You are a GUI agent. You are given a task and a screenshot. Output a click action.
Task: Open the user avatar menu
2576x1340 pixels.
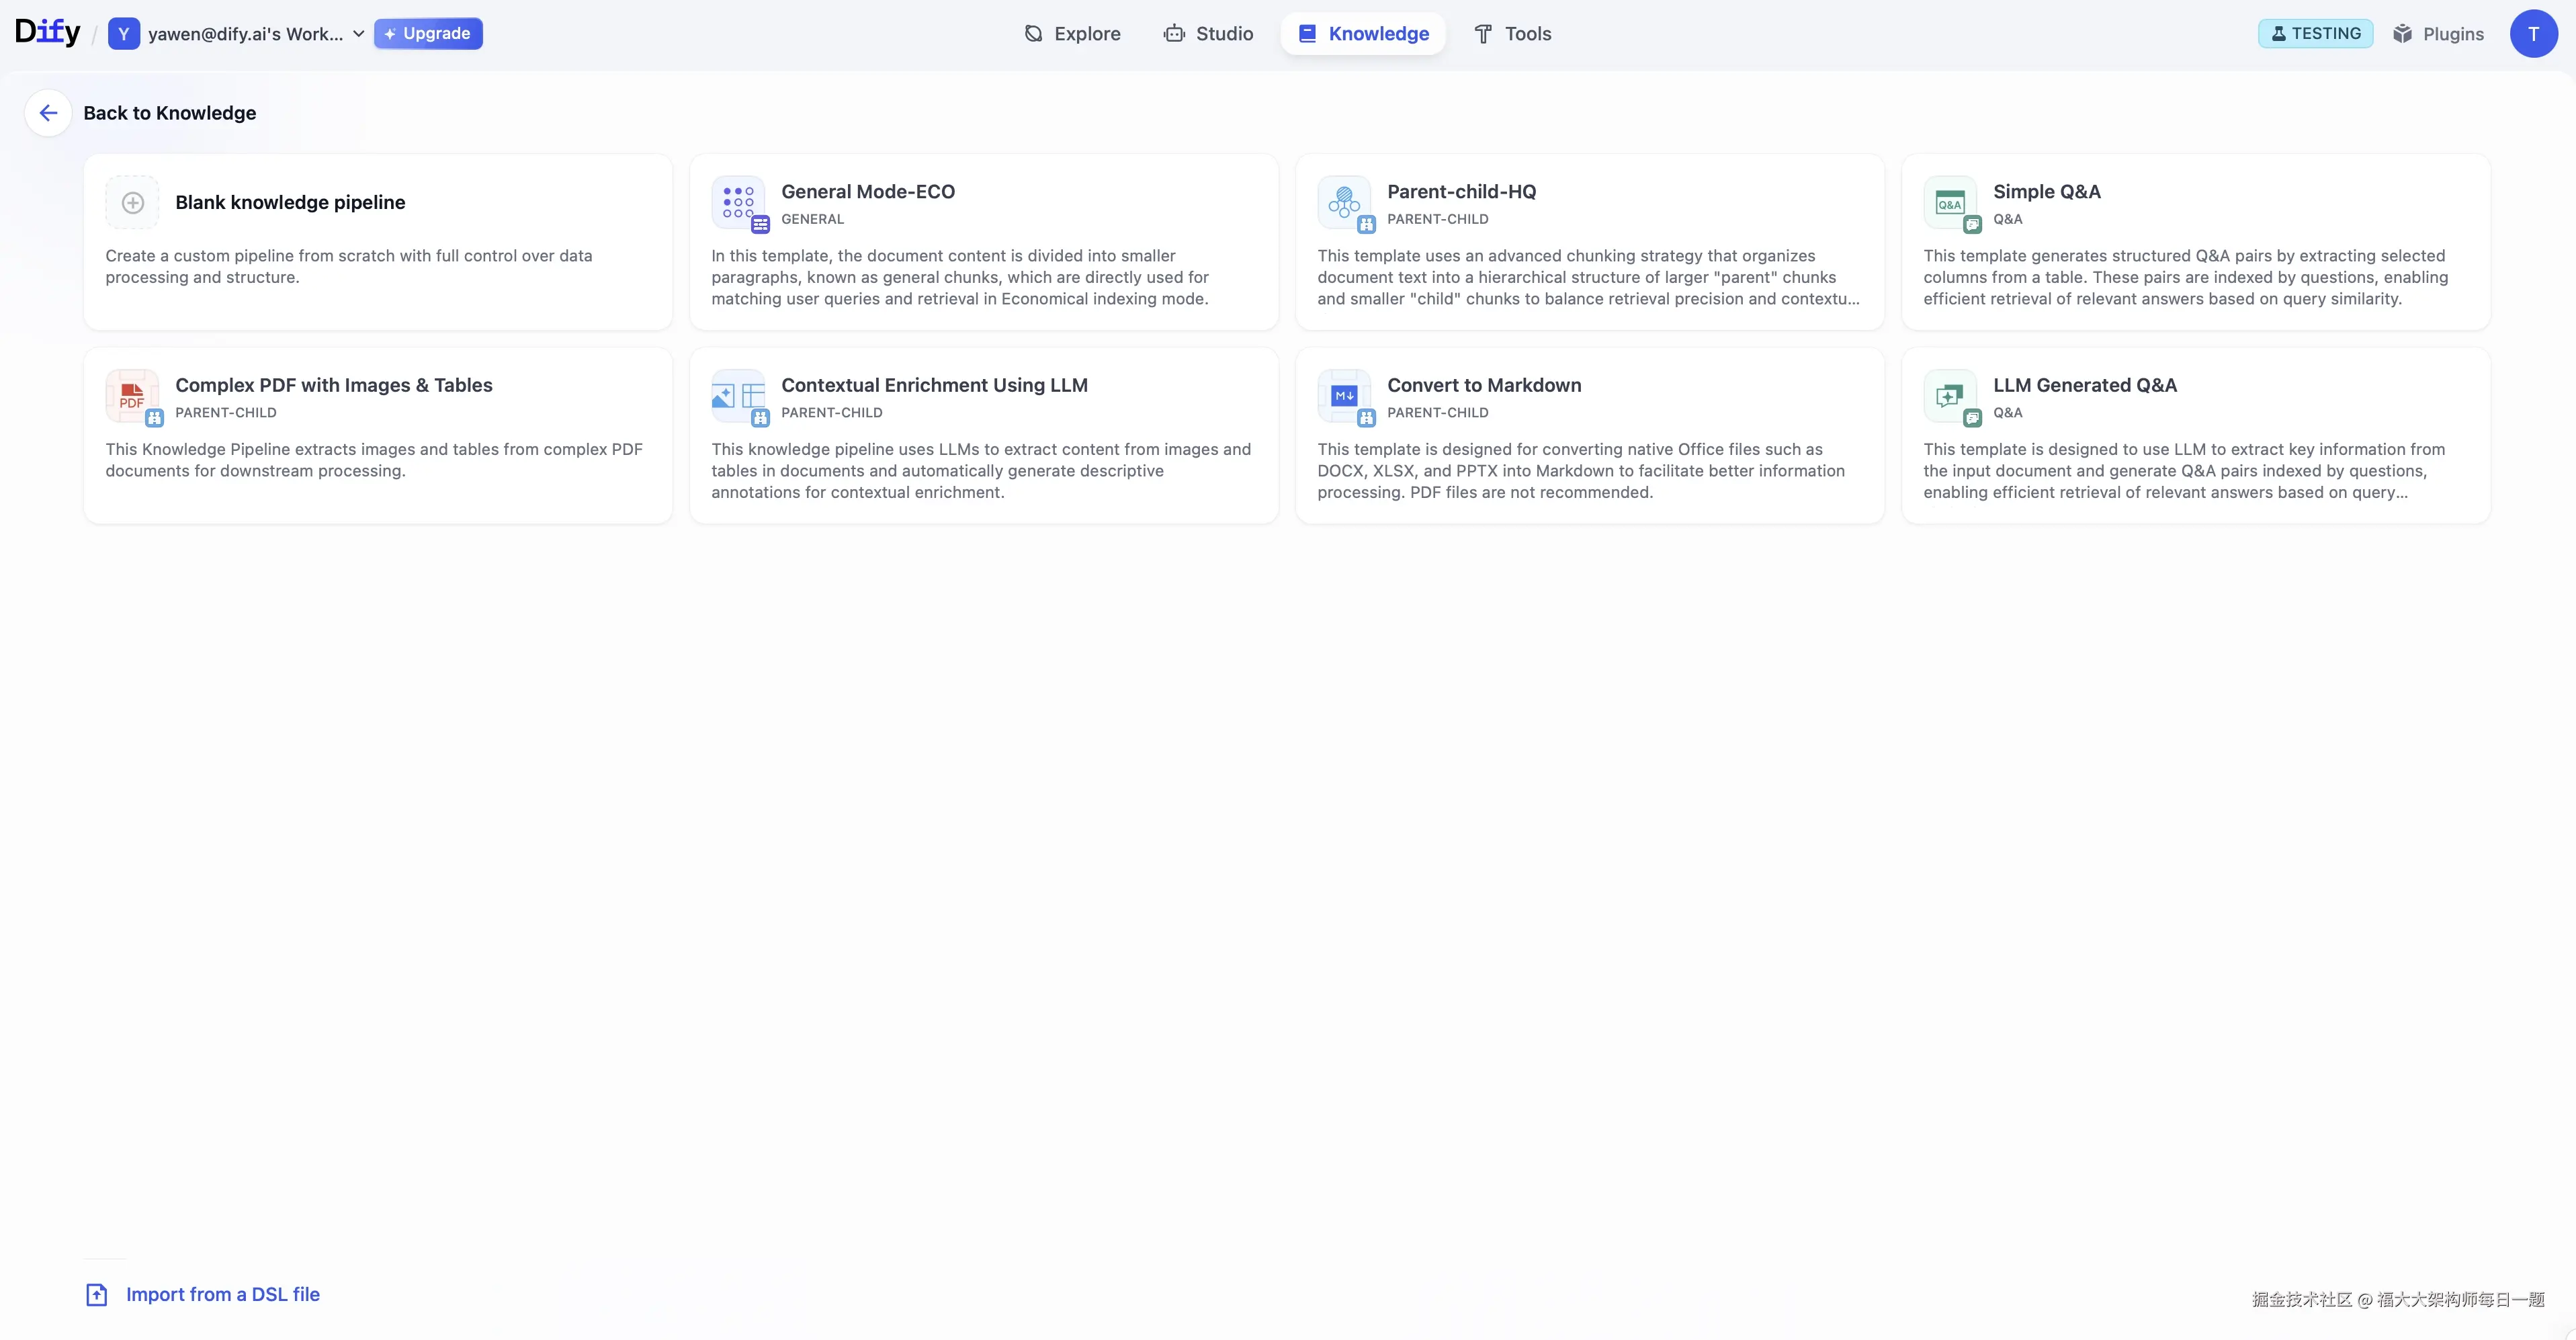point(2533,34)
